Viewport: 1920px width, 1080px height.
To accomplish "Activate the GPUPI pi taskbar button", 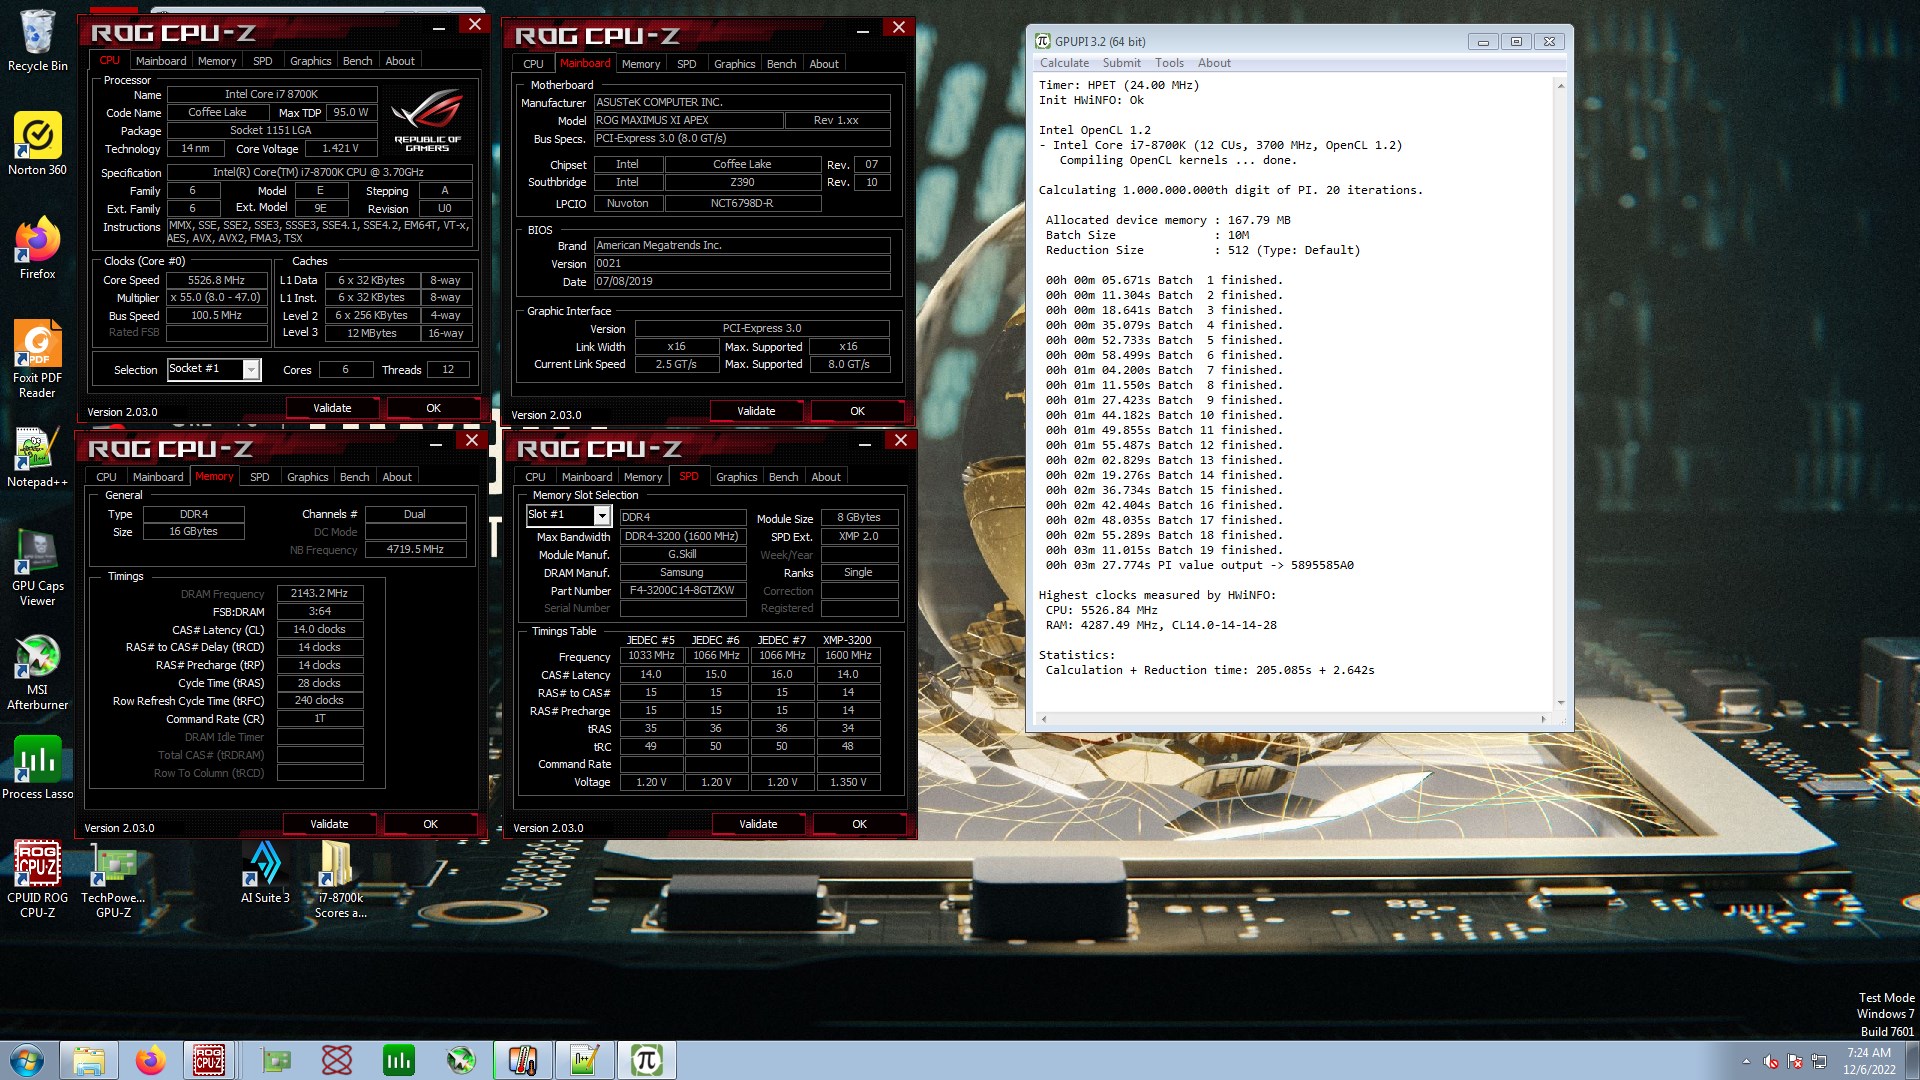I will [x=647, y=1060].
